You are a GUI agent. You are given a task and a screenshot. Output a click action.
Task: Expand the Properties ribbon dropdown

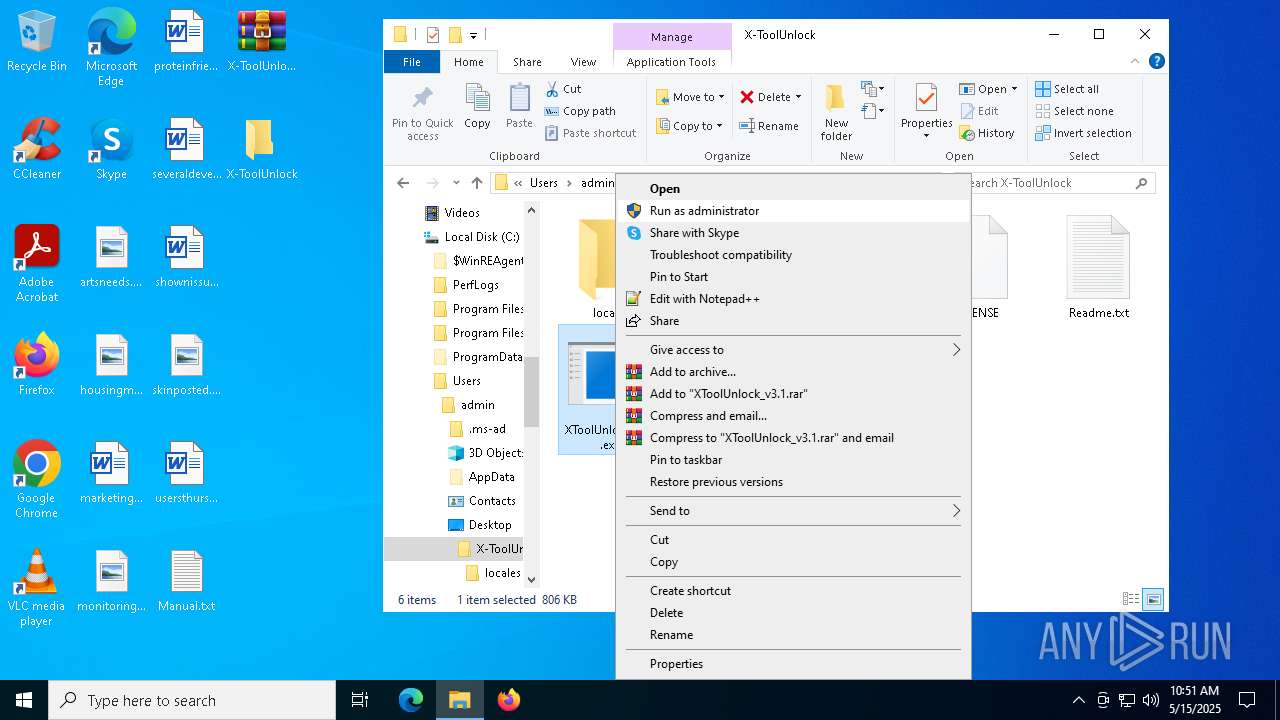coord(926,136)
